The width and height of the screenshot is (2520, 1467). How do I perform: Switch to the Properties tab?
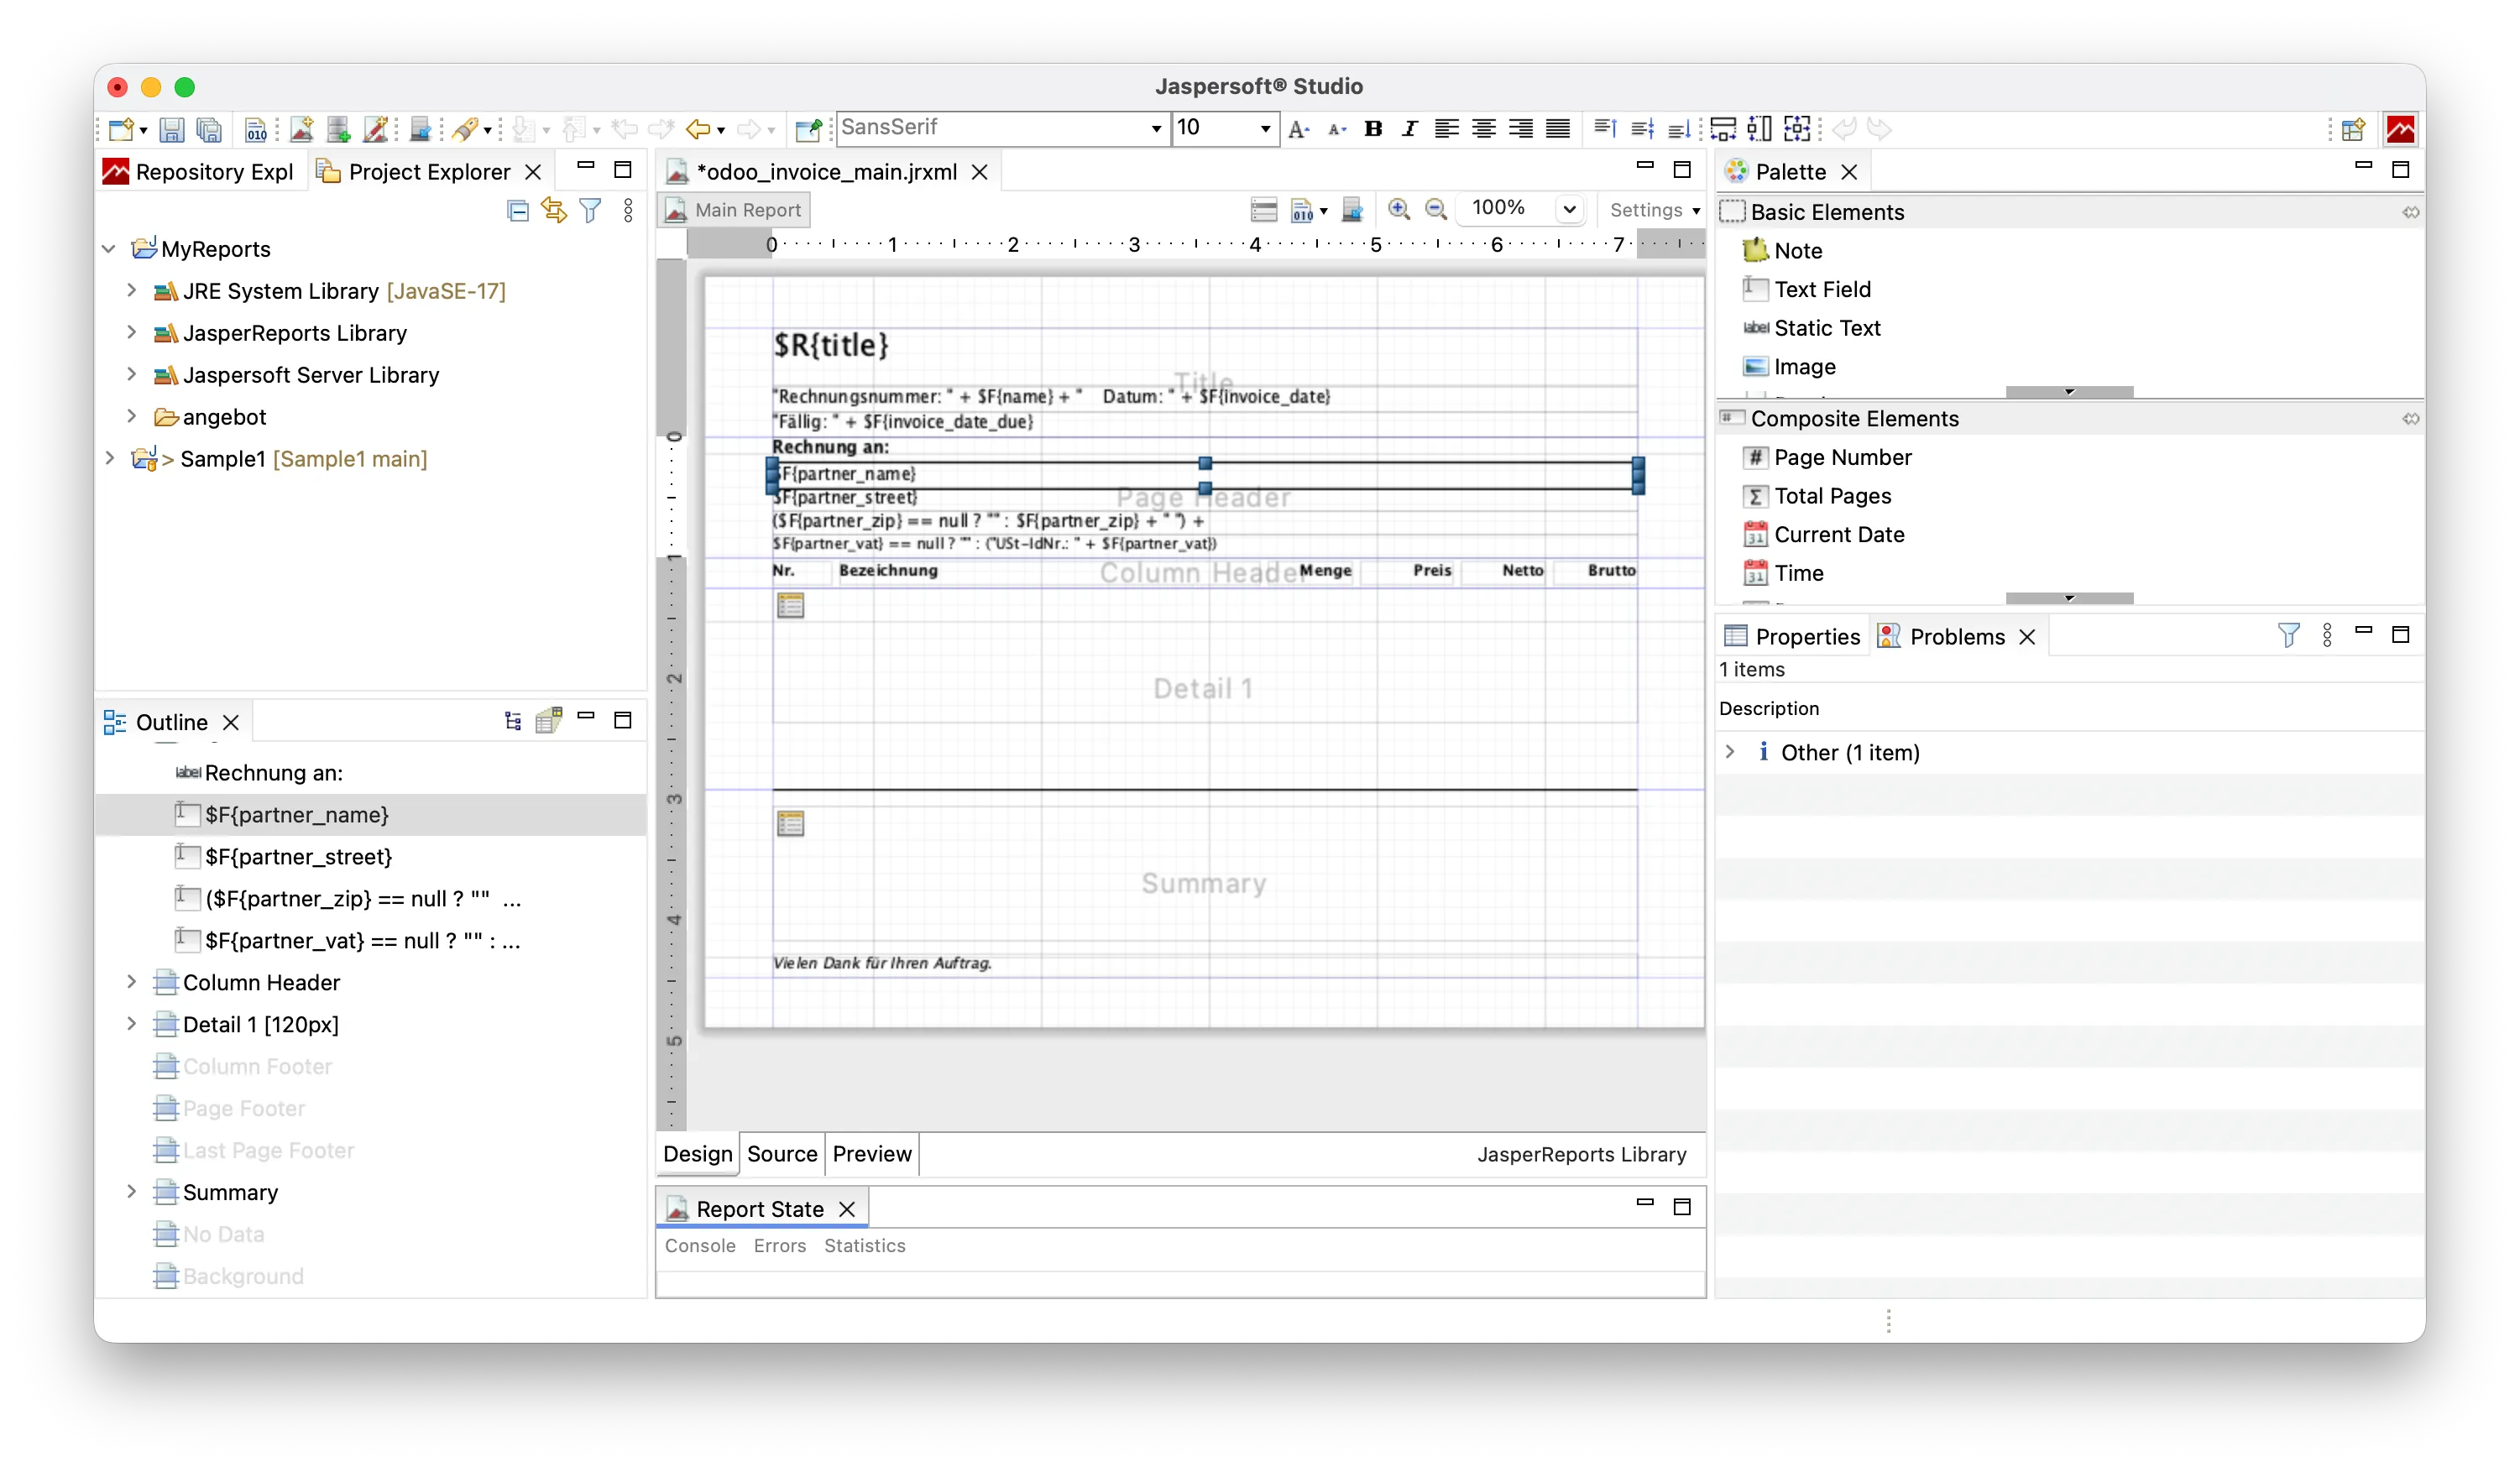coord(1792,636)
